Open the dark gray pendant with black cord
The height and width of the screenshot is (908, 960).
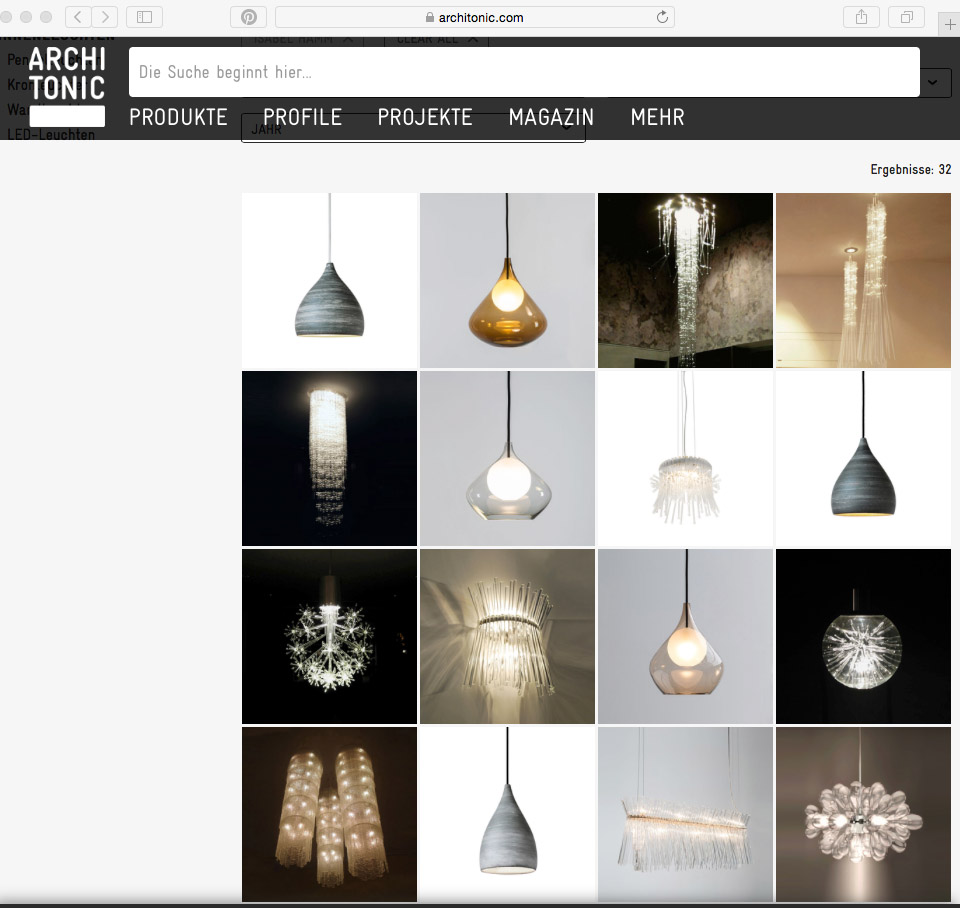(863, 459)
